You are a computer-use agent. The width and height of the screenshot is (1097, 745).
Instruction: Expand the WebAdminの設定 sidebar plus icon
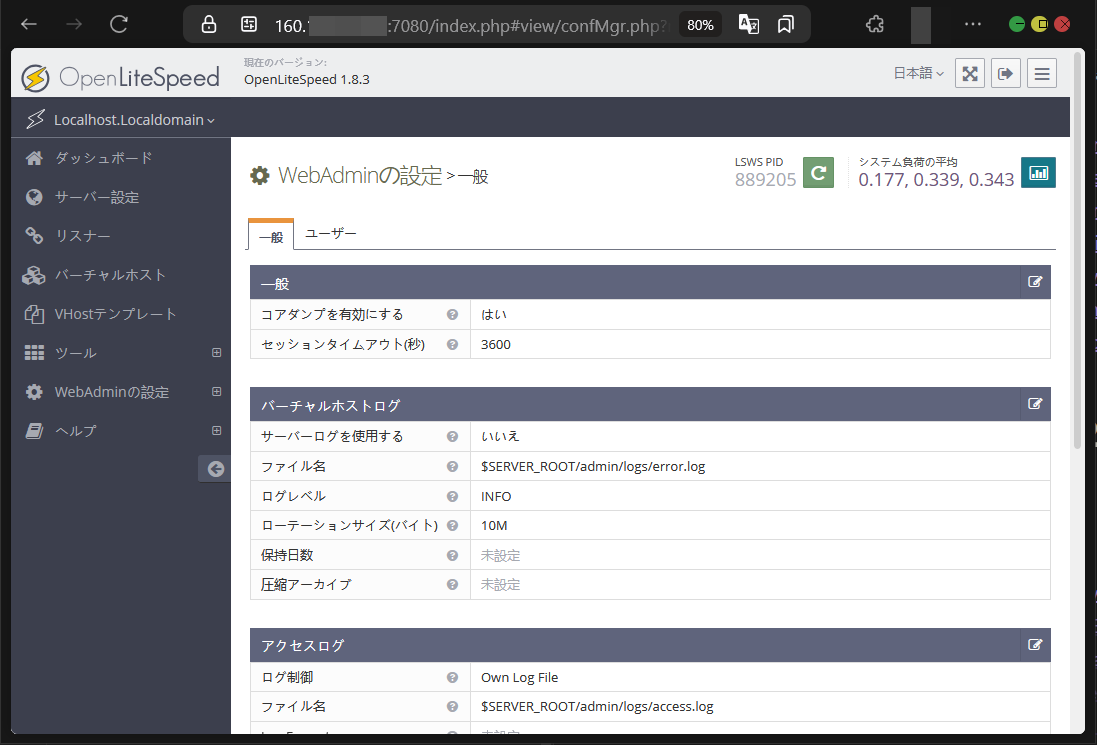pos(217,392)
